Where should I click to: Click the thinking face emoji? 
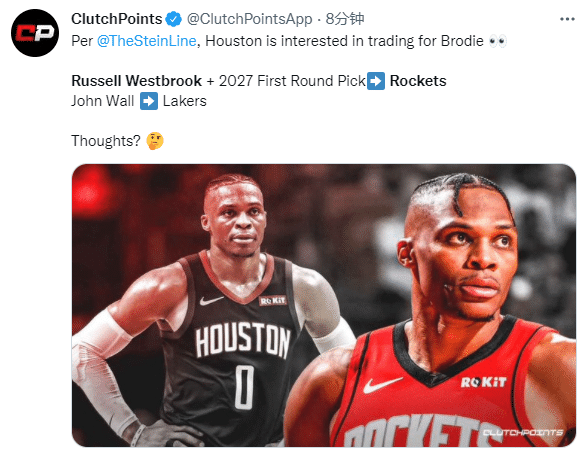[155, 141]
